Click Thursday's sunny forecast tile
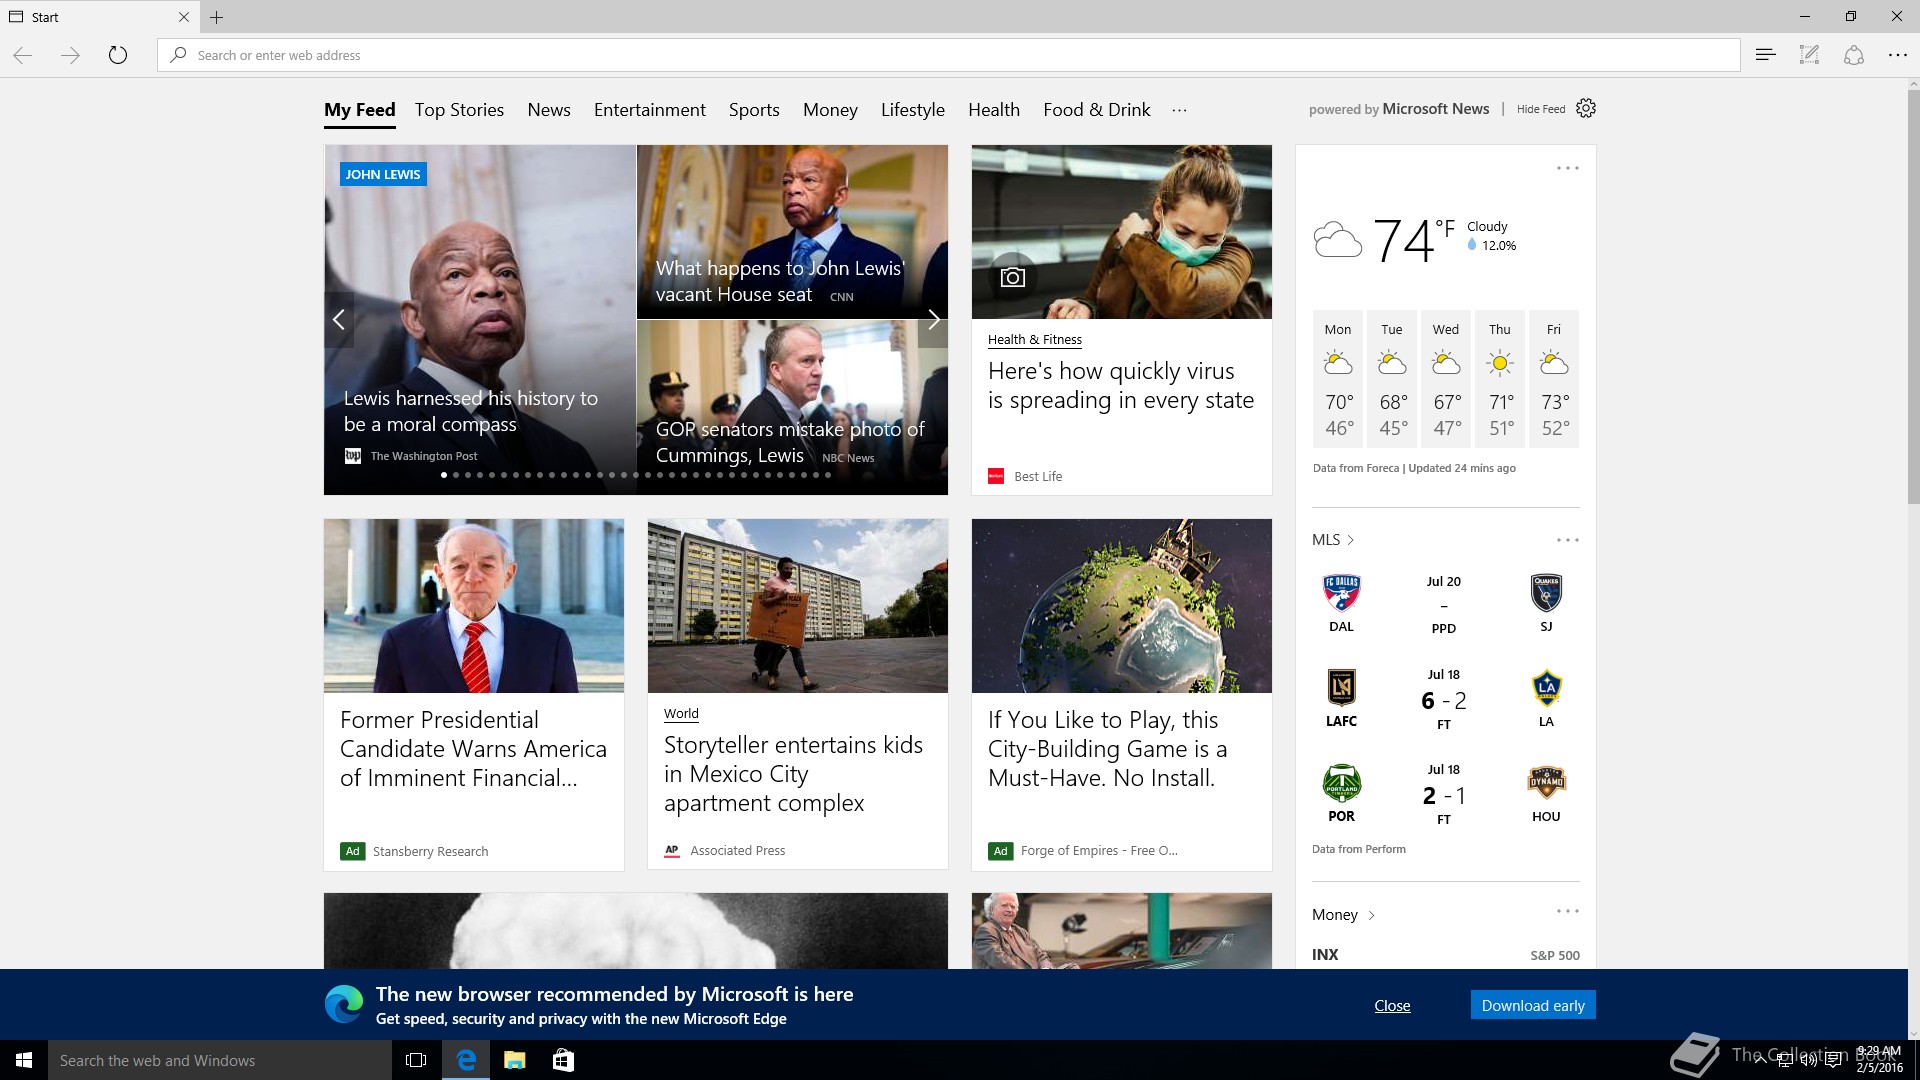1920x1080 pixels. (x=1500, y=379)
